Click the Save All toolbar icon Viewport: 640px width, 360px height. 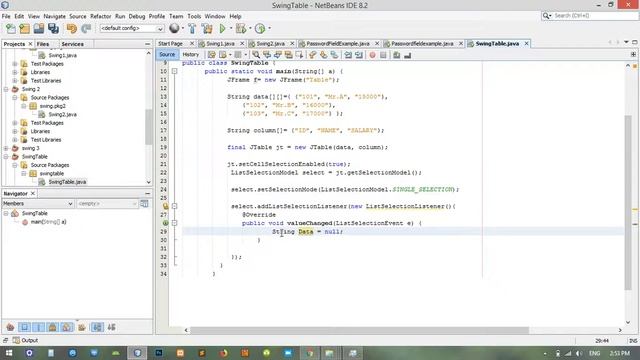point(53,28)
